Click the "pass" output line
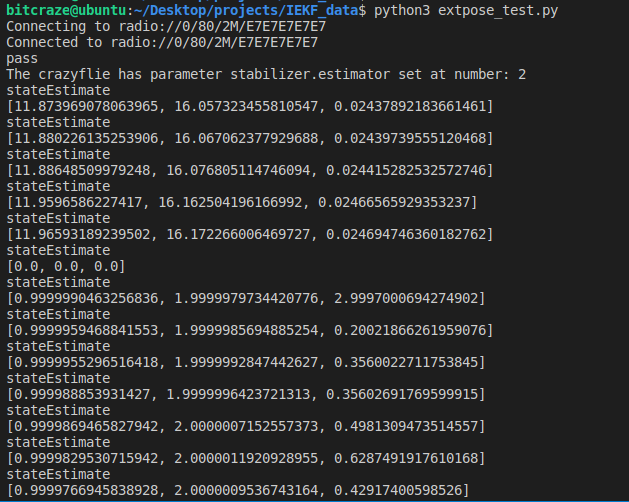This screenshot has height=502, width=629. click(22, 58)
